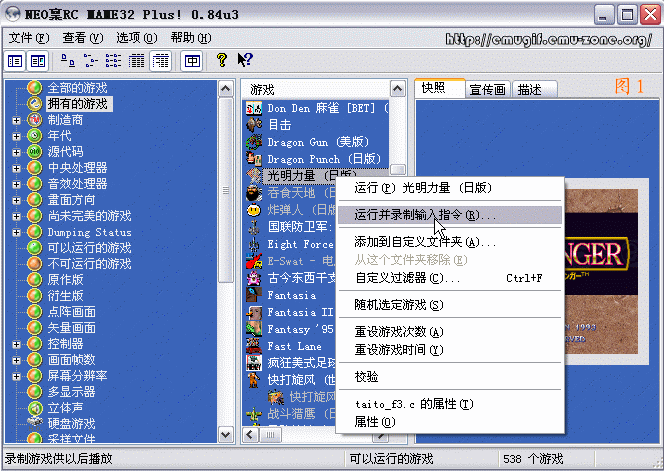Image resolution: width=664 pixels, height=471 pixels.
Task: Expand the 尚未完美的游戏 tree node
Action: coord(17,216)
